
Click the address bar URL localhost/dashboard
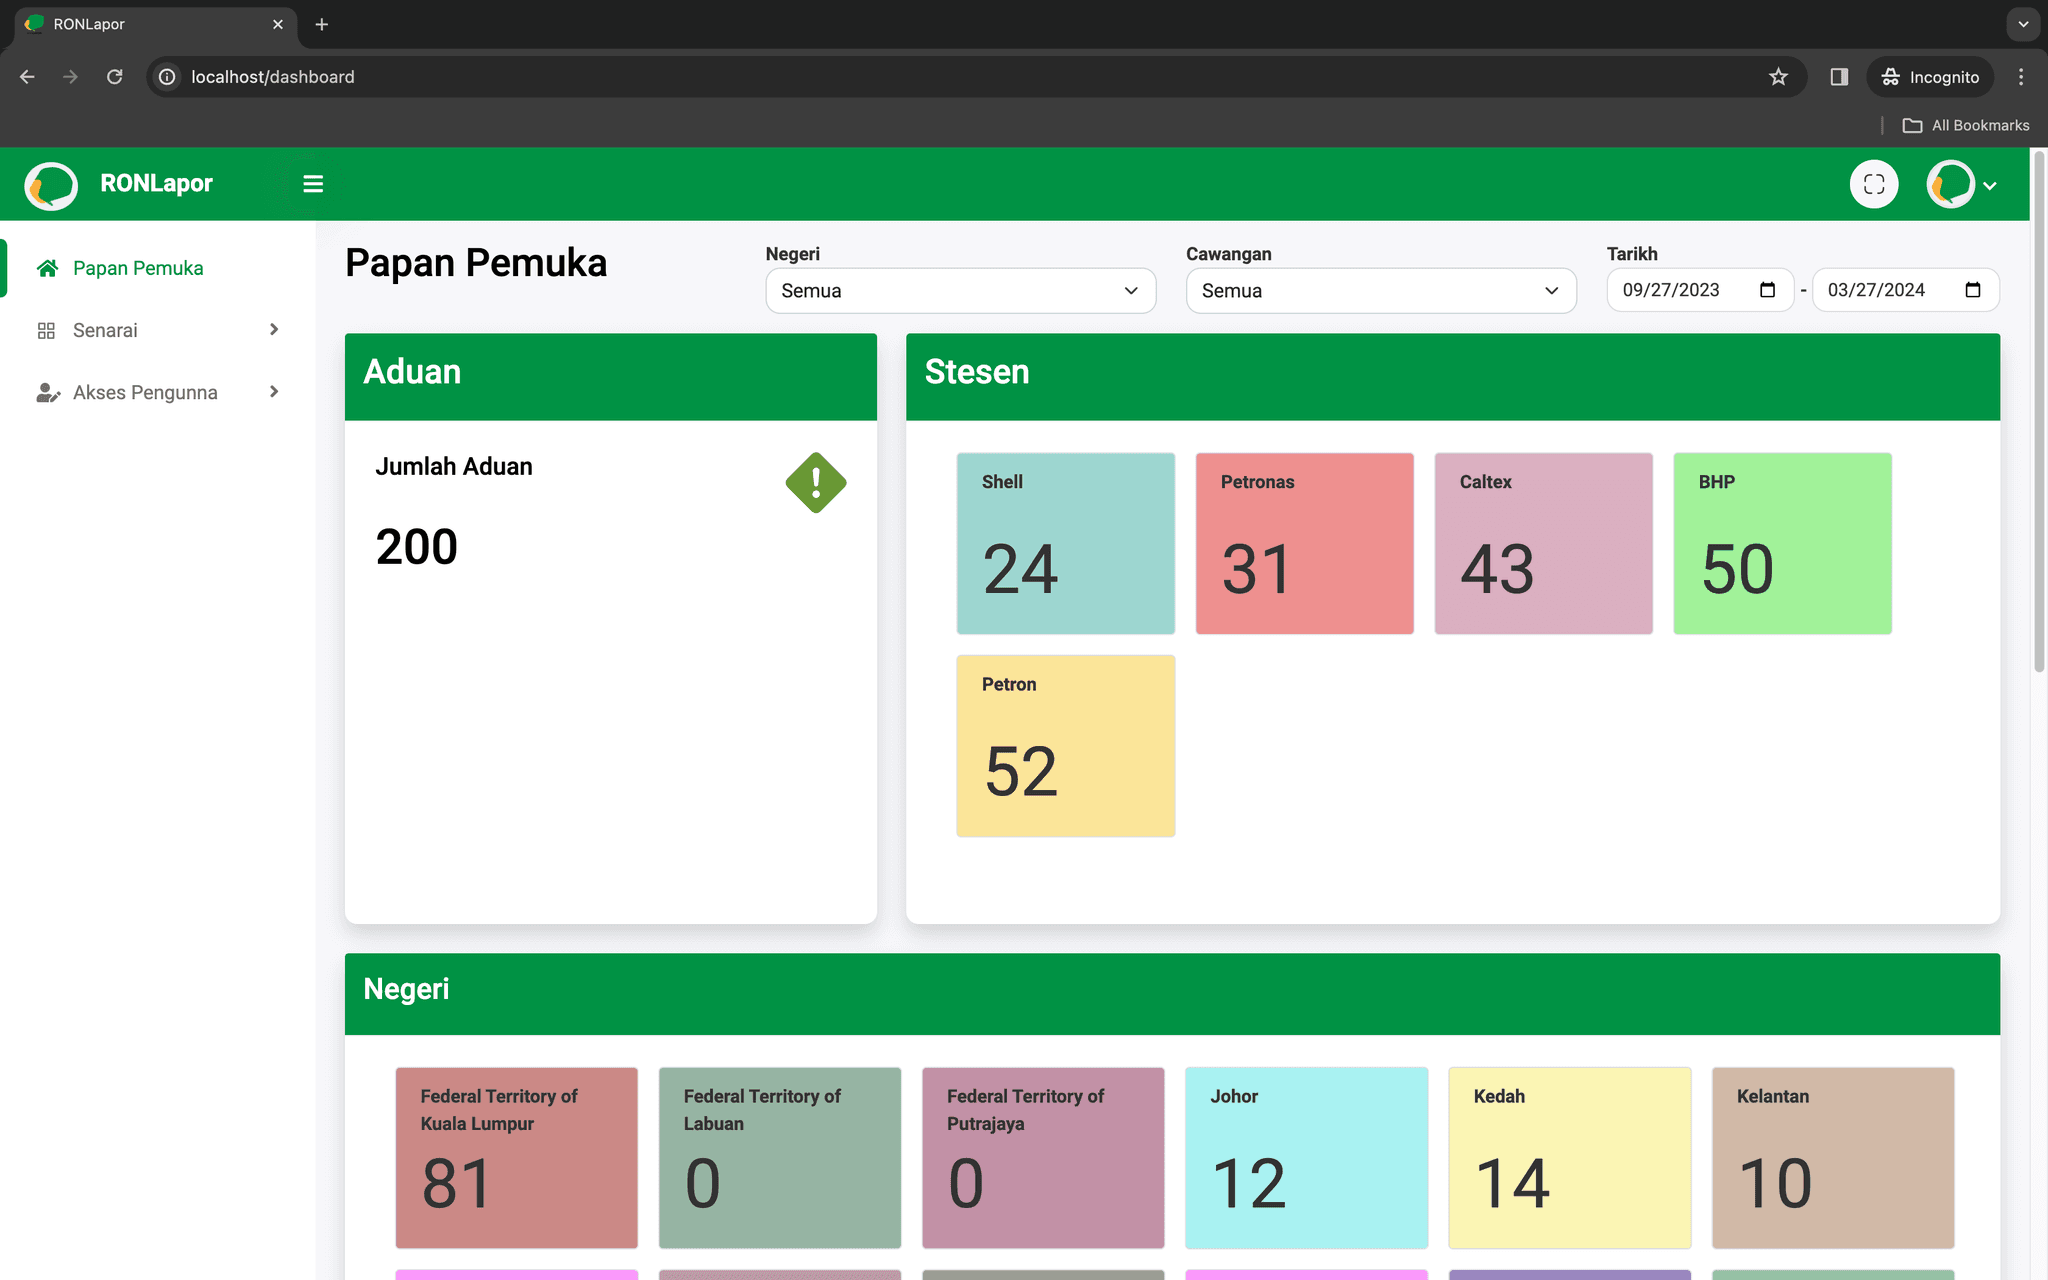pos(273,77)
